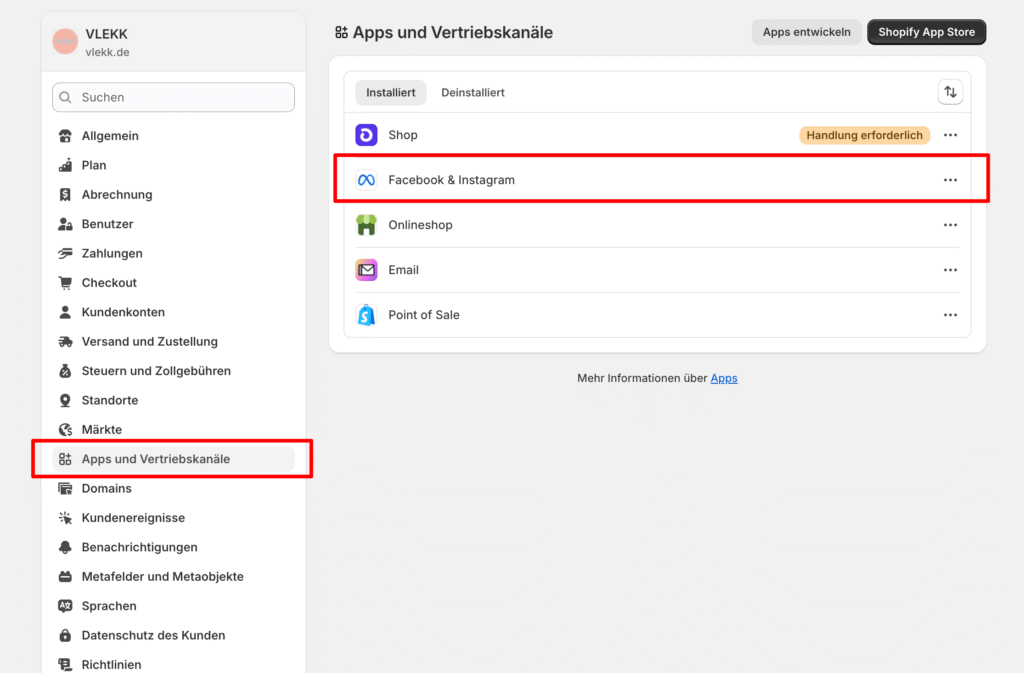The height and width of the screenshot is (673, 1024).
Task: Open the three-dot menu for Email
Action: (x=950, y=270)
